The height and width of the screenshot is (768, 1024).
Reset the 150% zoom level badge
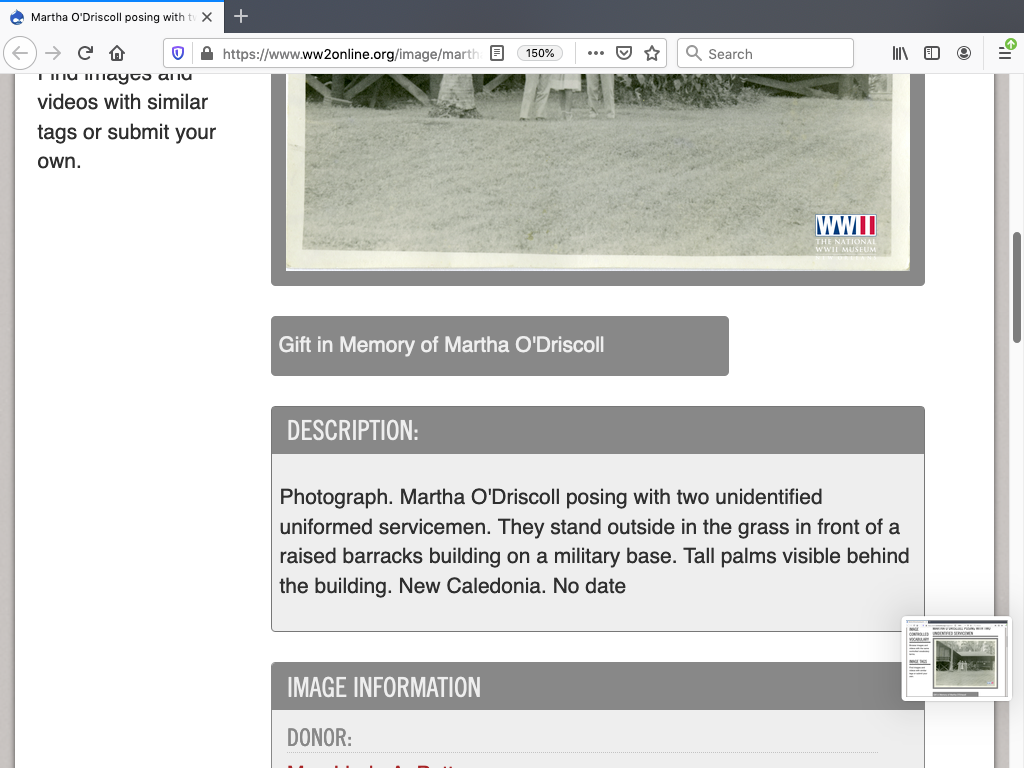tap(540, 54)
